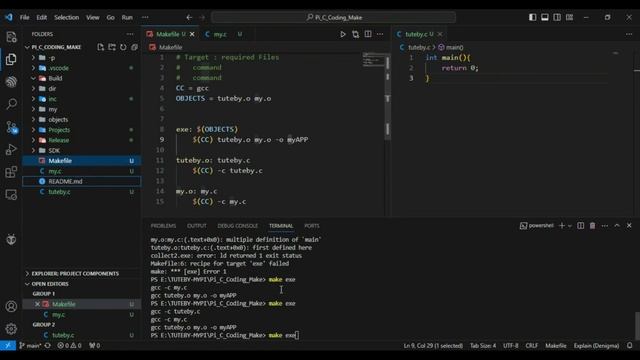
Task: Open the Search view in activity bar
Action: pyautogui.click(x=11, y=104)
